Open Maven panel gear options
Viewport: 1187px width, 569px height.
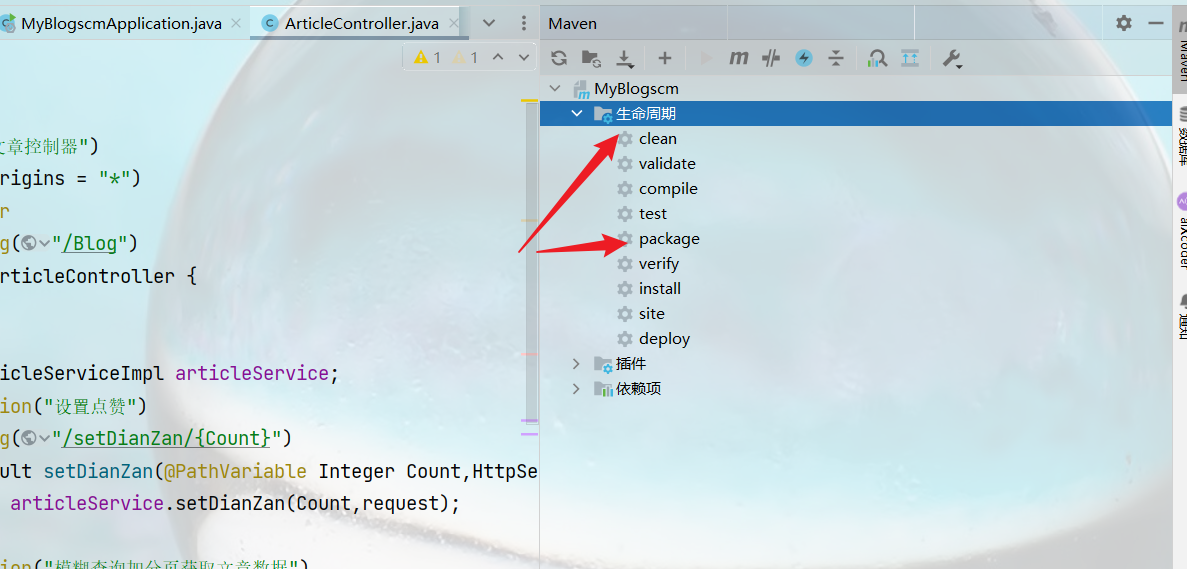[1124, 23]
